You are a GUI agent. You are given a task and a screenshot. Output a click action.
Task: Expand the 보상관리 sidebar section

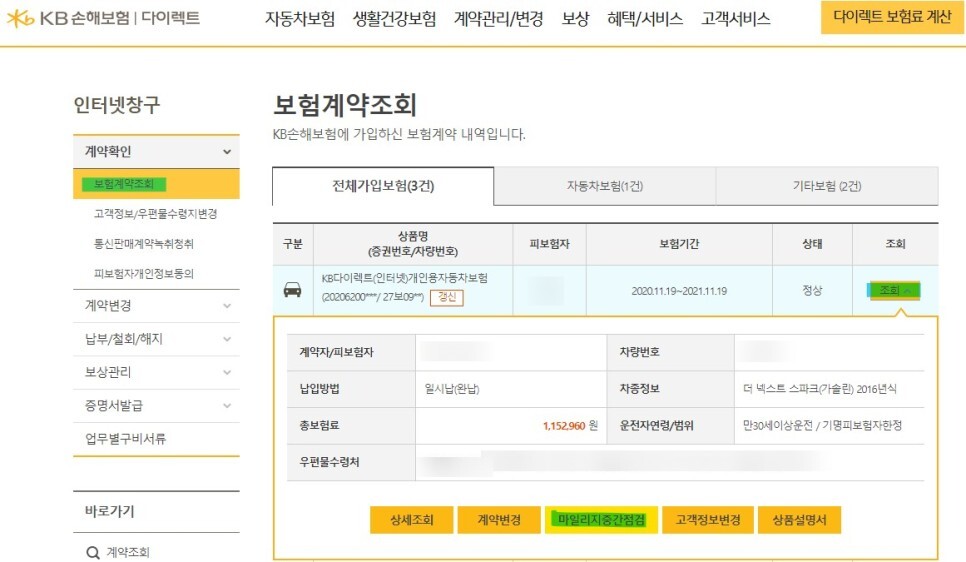coord(156,372)
